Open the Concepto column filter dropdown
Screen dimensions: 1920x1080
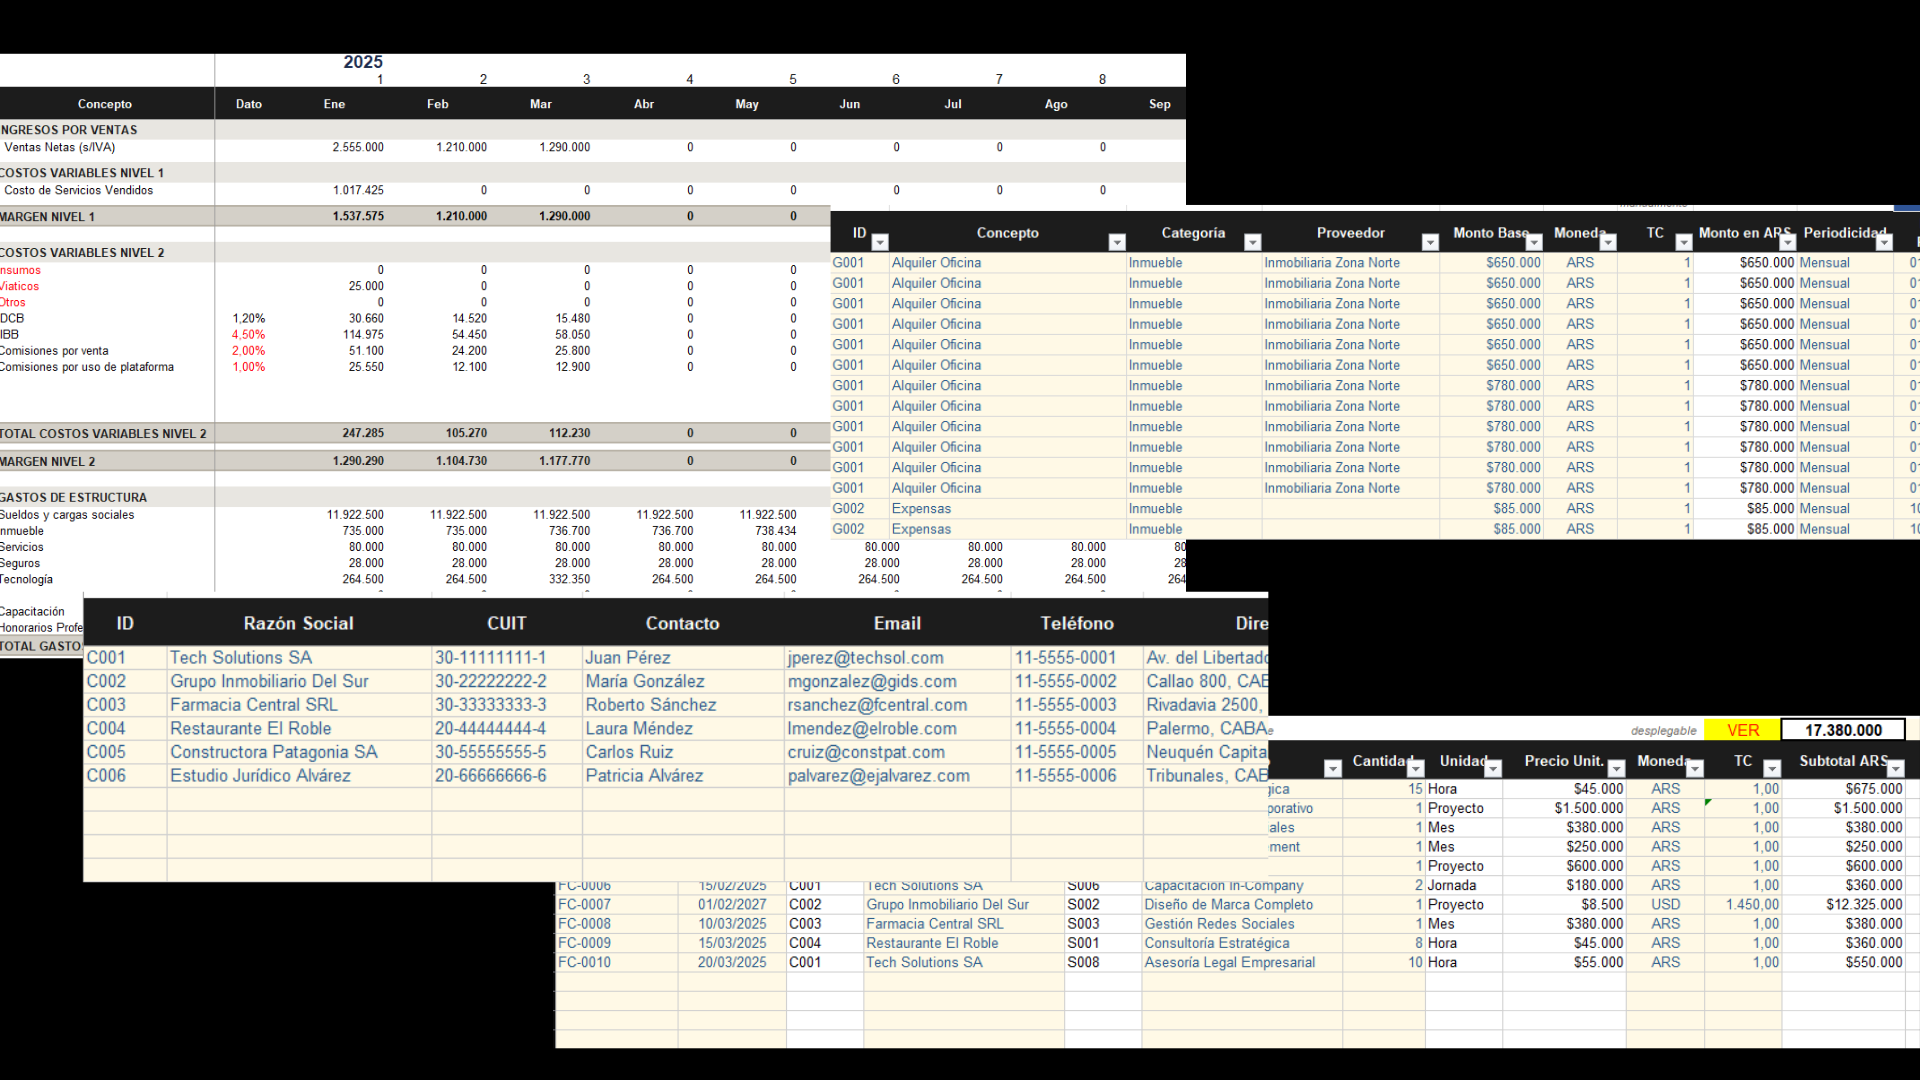point(1117,242)
